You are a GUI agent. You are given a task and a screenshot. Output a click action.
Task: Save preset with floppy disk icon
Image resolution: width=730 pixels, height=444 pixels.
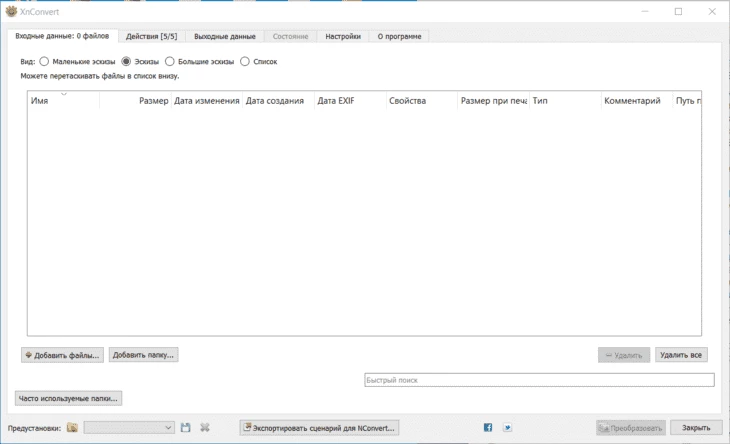pos(185,427)
